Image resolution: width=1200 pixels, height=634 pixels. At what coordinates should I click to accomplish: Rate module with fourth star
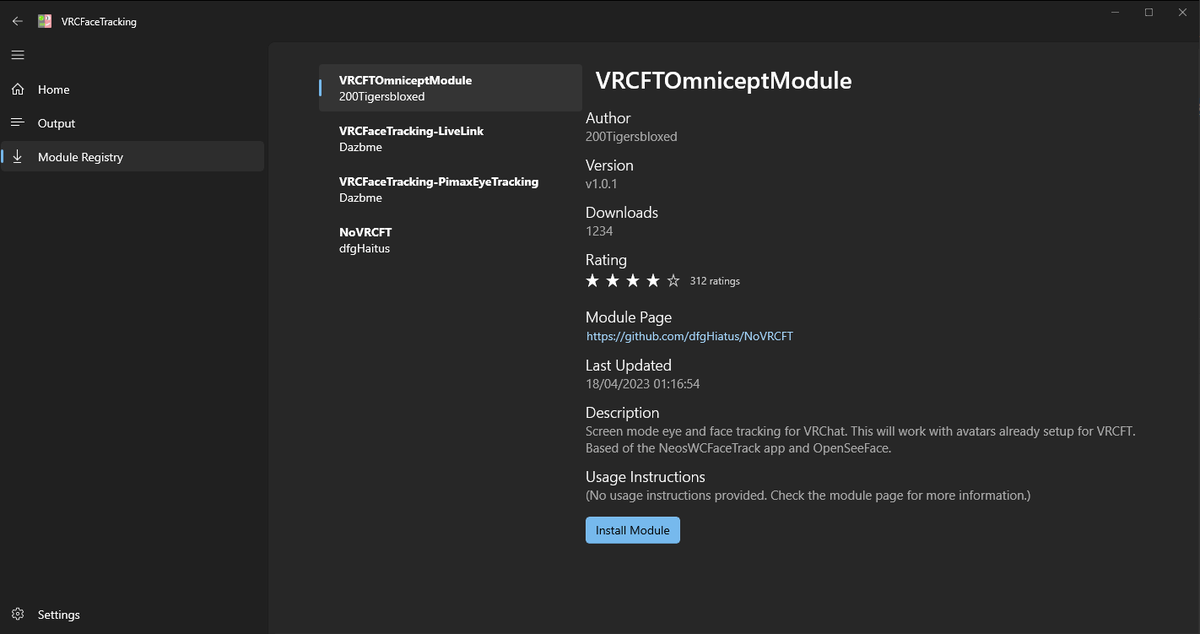coord(653,281)
